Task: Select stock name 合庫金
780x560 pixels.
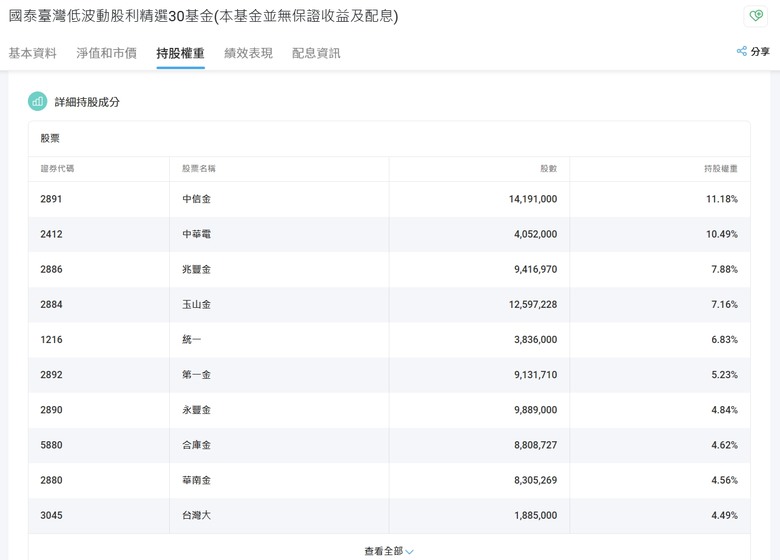Action: (x=196, y=445)
